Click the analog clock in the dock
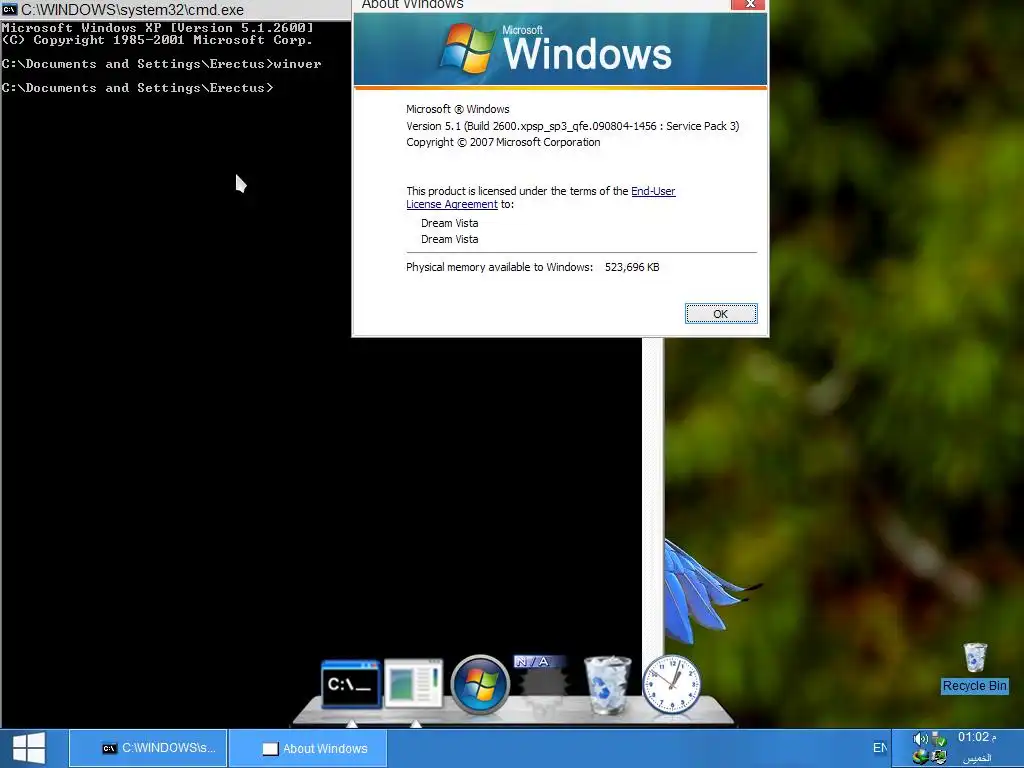1024x768 pixels. [x=671, y=684]
